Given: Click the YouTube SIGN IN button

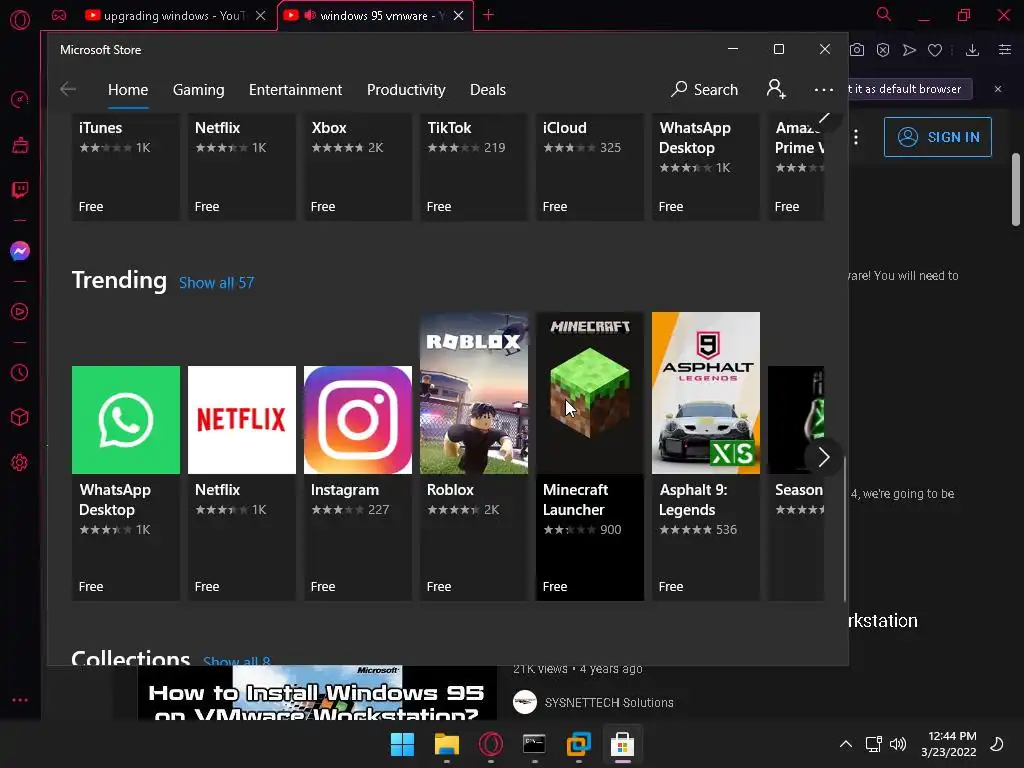Looking at the screenshot, I should (938, 137).
